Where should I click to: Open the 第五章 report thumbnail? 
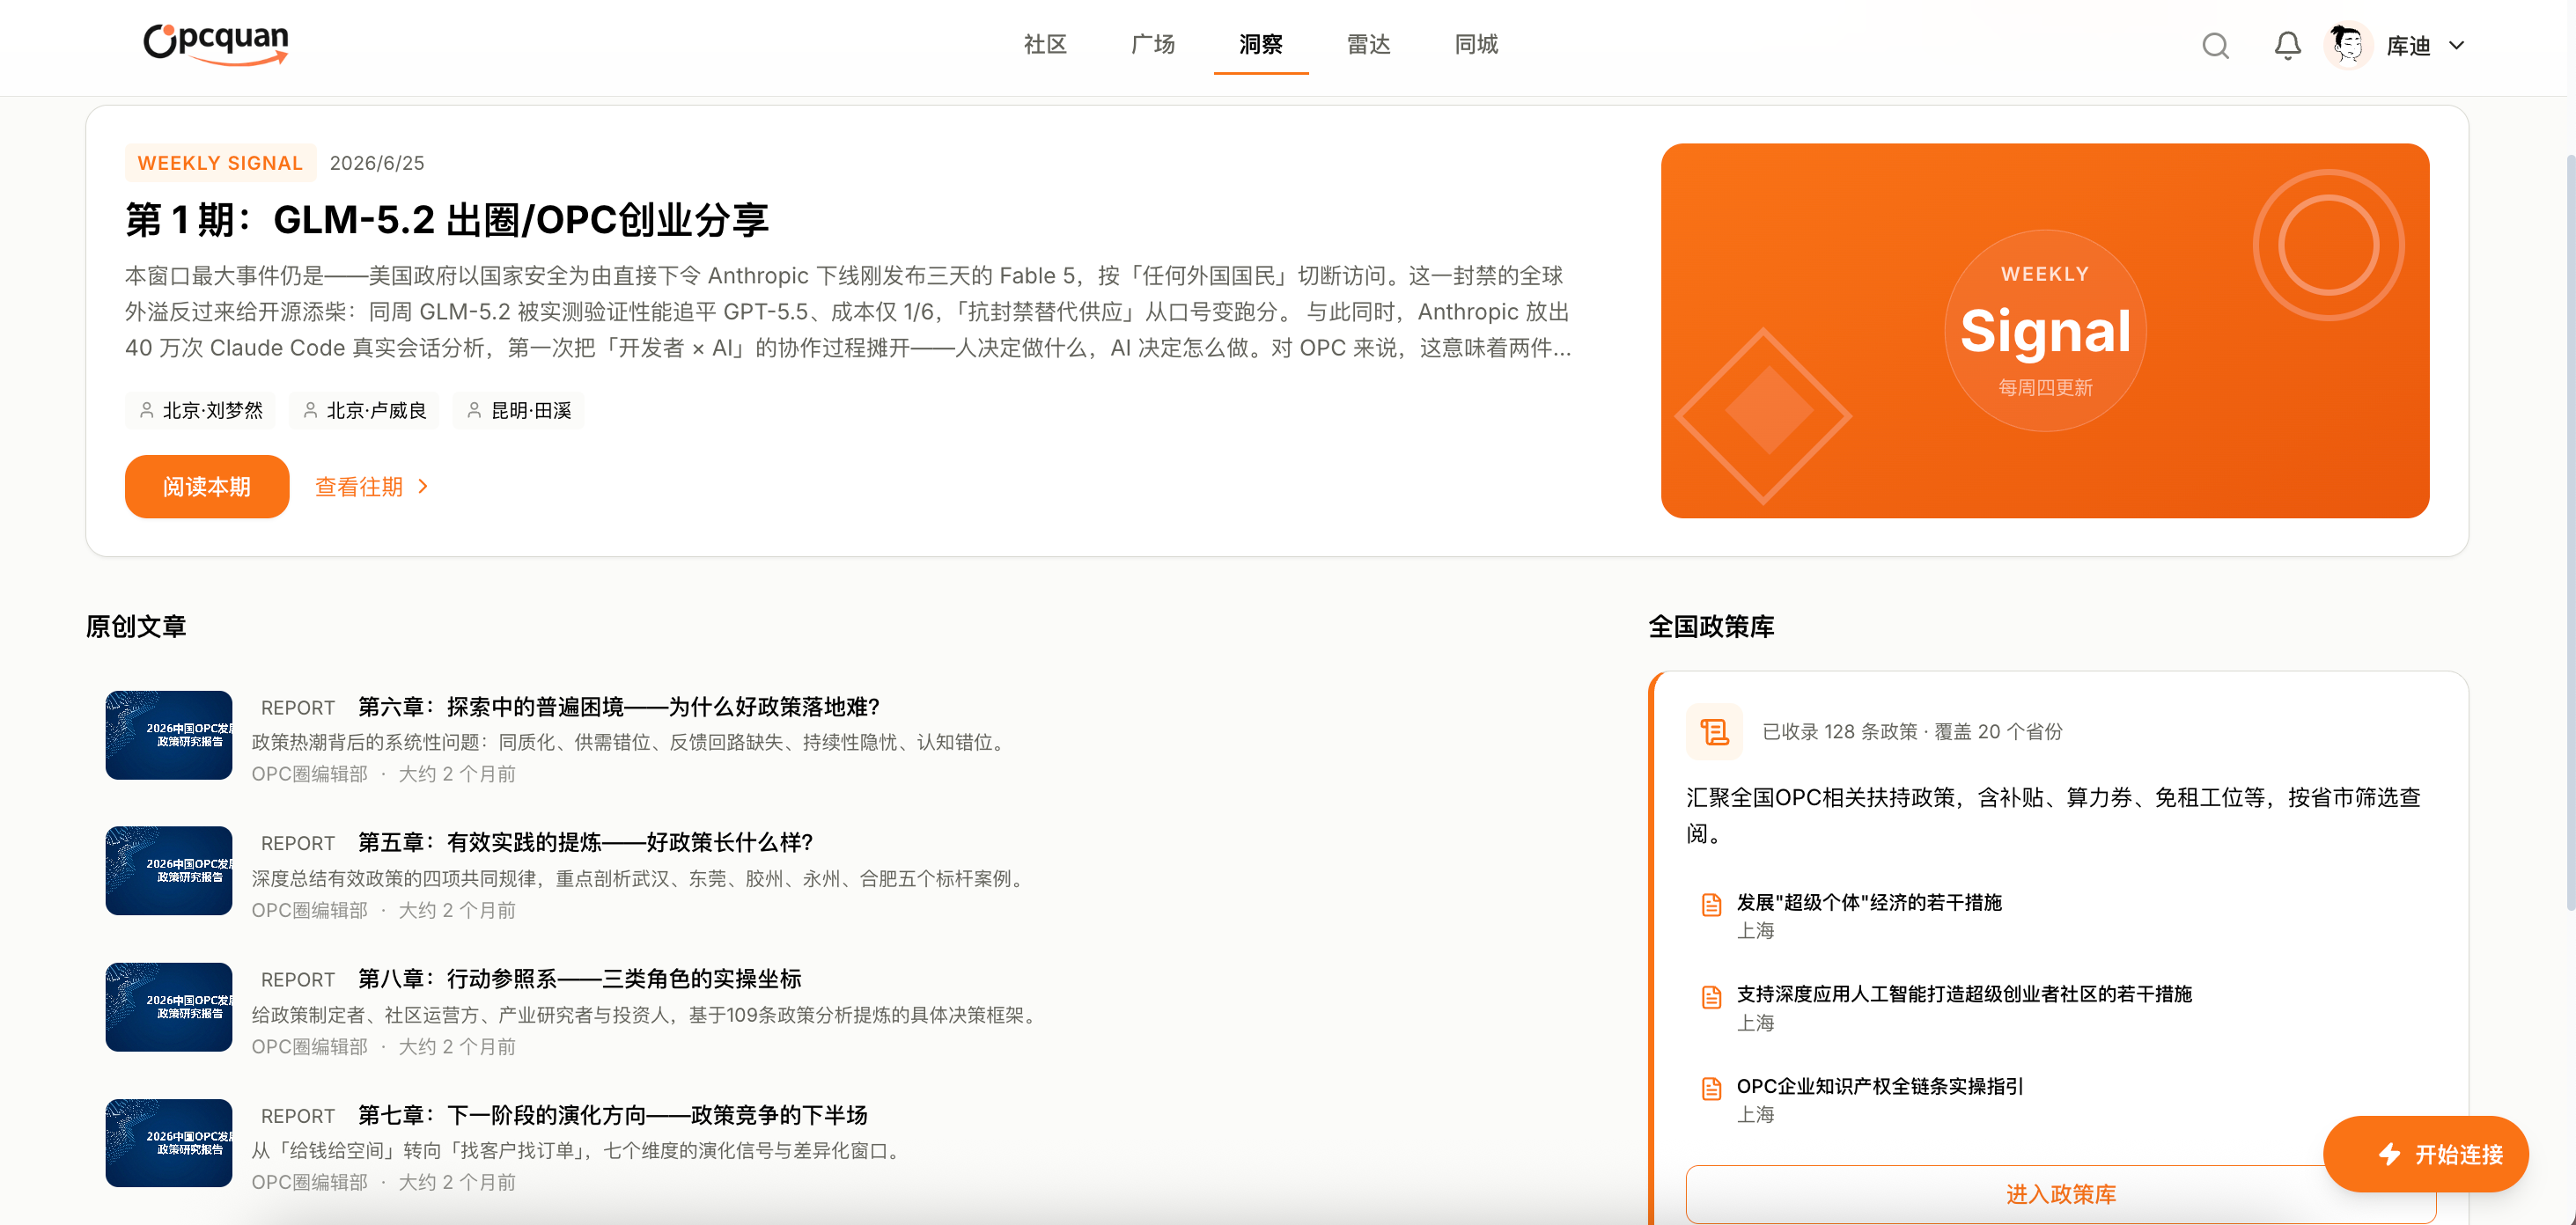[x=169, y=871]
